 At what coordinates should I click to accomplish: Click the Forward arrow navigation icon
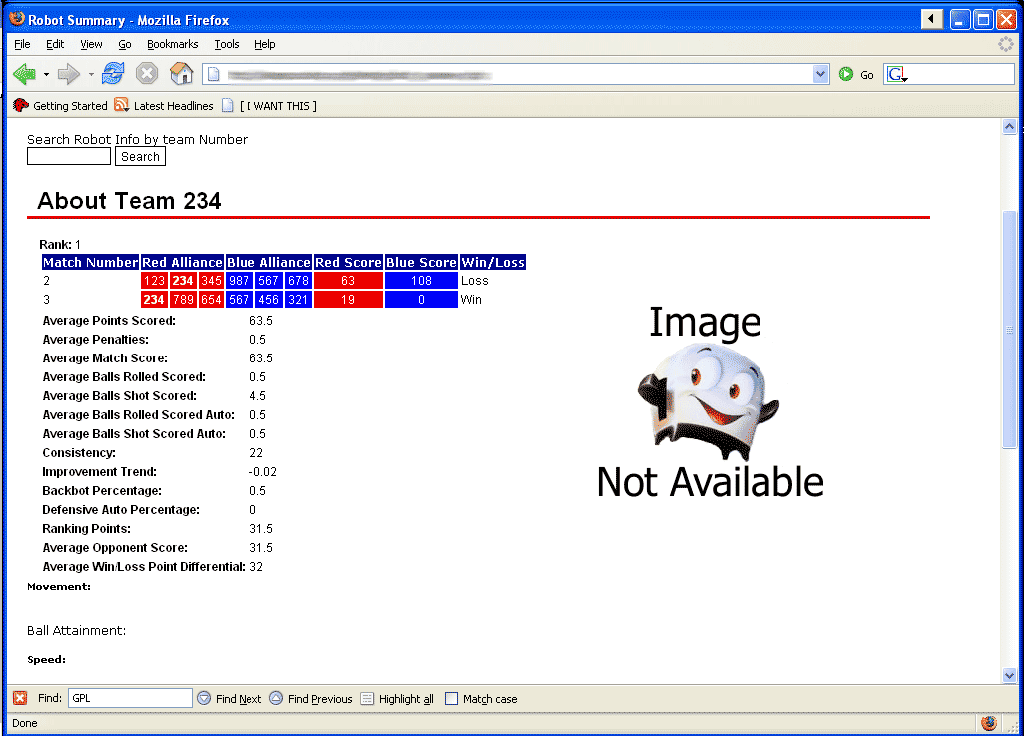point(69,74)
